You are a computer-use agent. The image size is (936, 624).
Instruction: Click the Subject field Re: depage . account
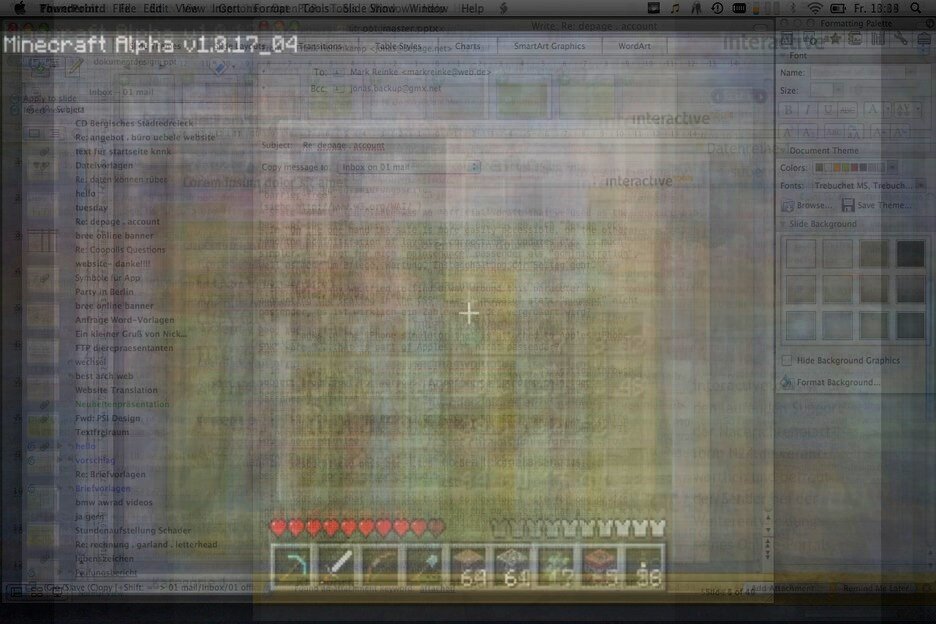click(343, 146)
